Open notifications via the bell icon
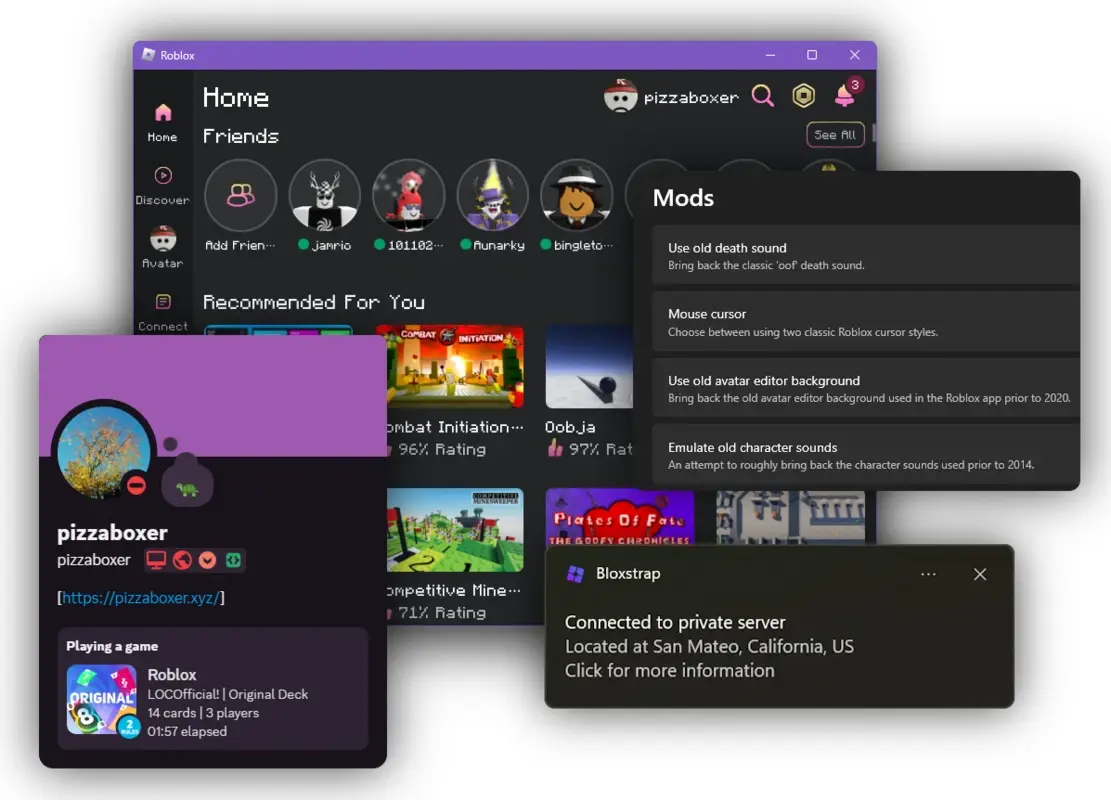Screen dimensions: 1111x800 [x=843, y=95]
